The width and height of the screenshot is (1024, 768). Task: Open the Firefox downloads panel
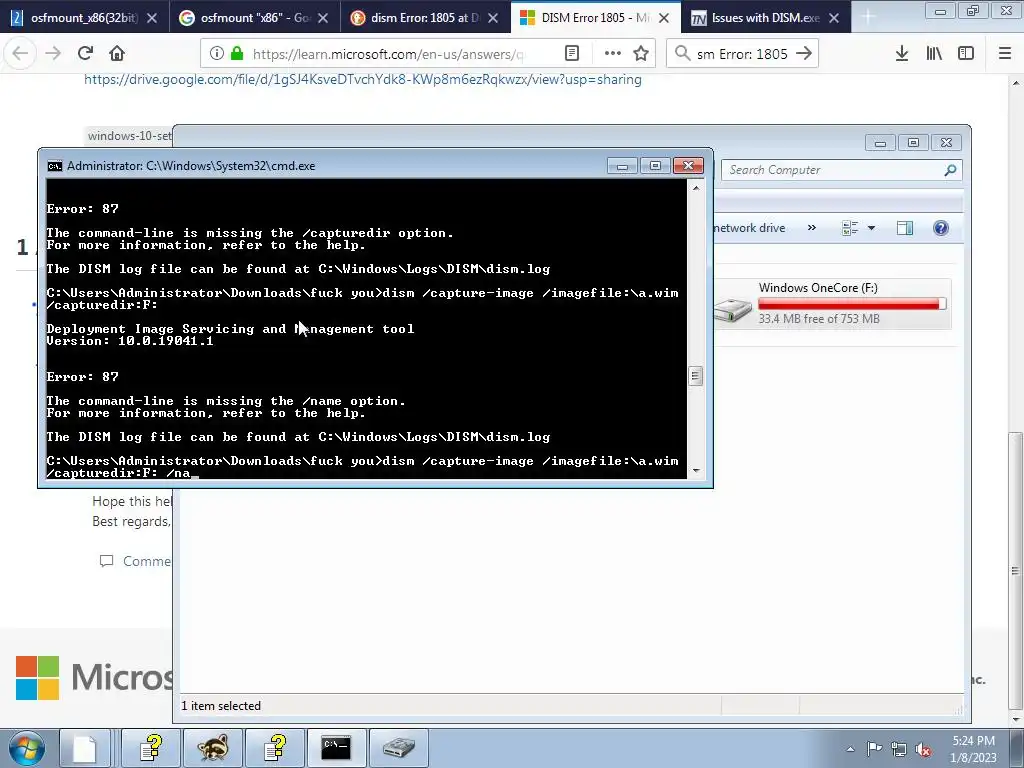902,54
